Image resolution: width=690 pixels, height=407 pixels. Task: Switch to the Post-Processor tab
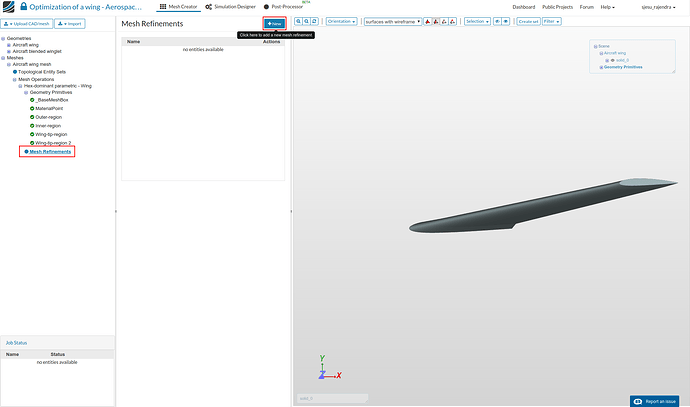[x=283, y=7]
